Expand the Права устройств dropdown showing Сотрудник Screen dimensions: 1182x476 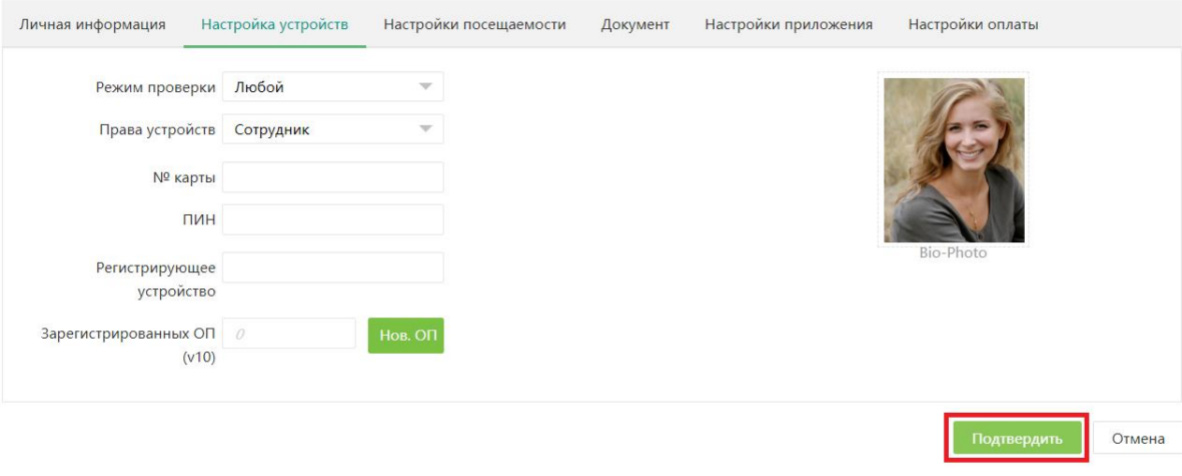coord(320,129)
